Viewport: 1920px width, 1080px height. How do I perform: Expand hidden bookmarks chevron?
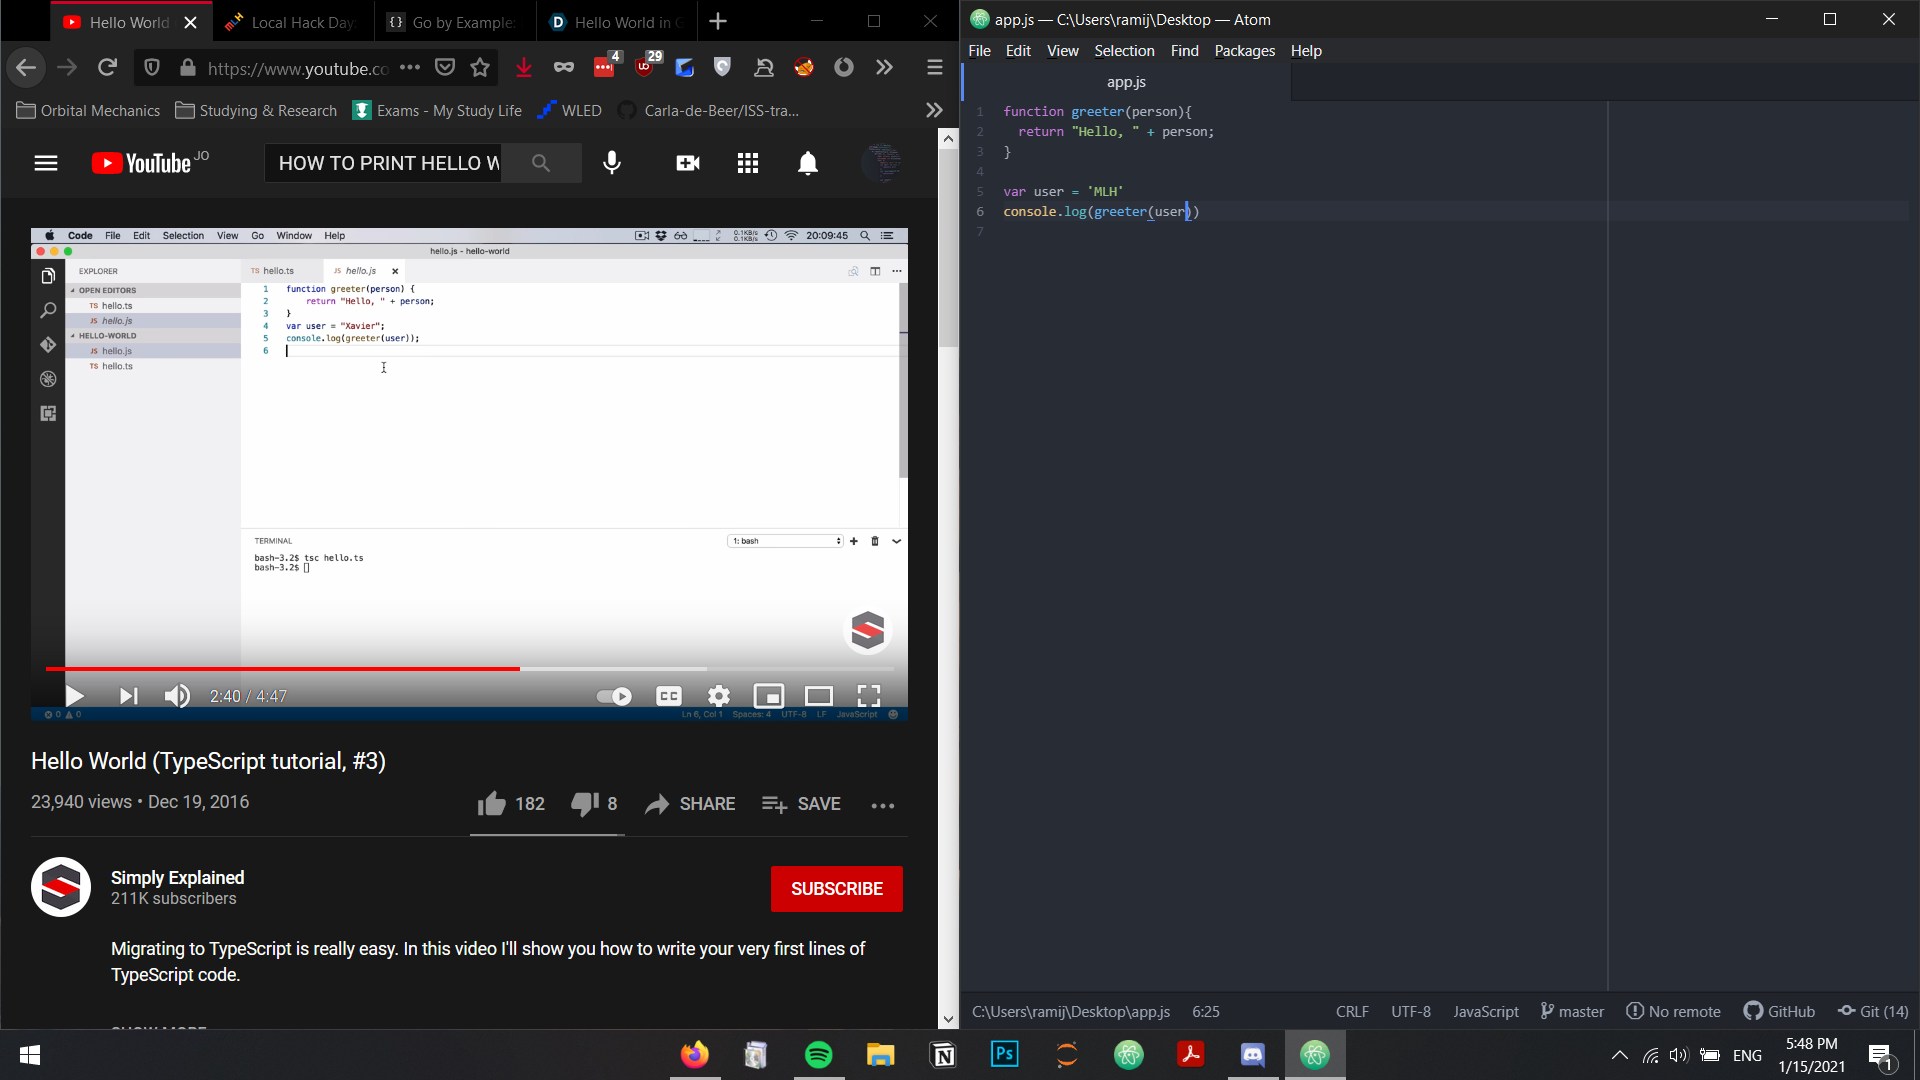[934, 110]
